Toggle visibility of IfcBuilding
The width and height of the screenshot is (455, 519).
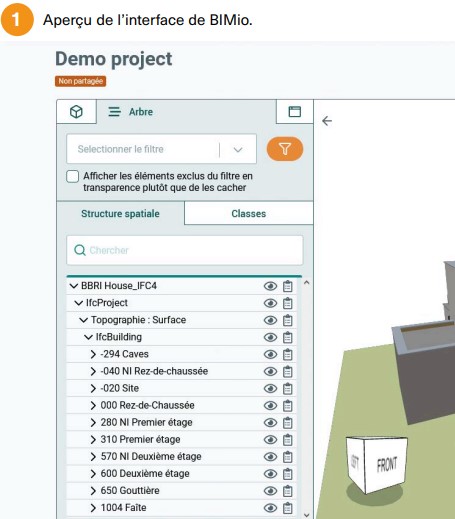270,337
